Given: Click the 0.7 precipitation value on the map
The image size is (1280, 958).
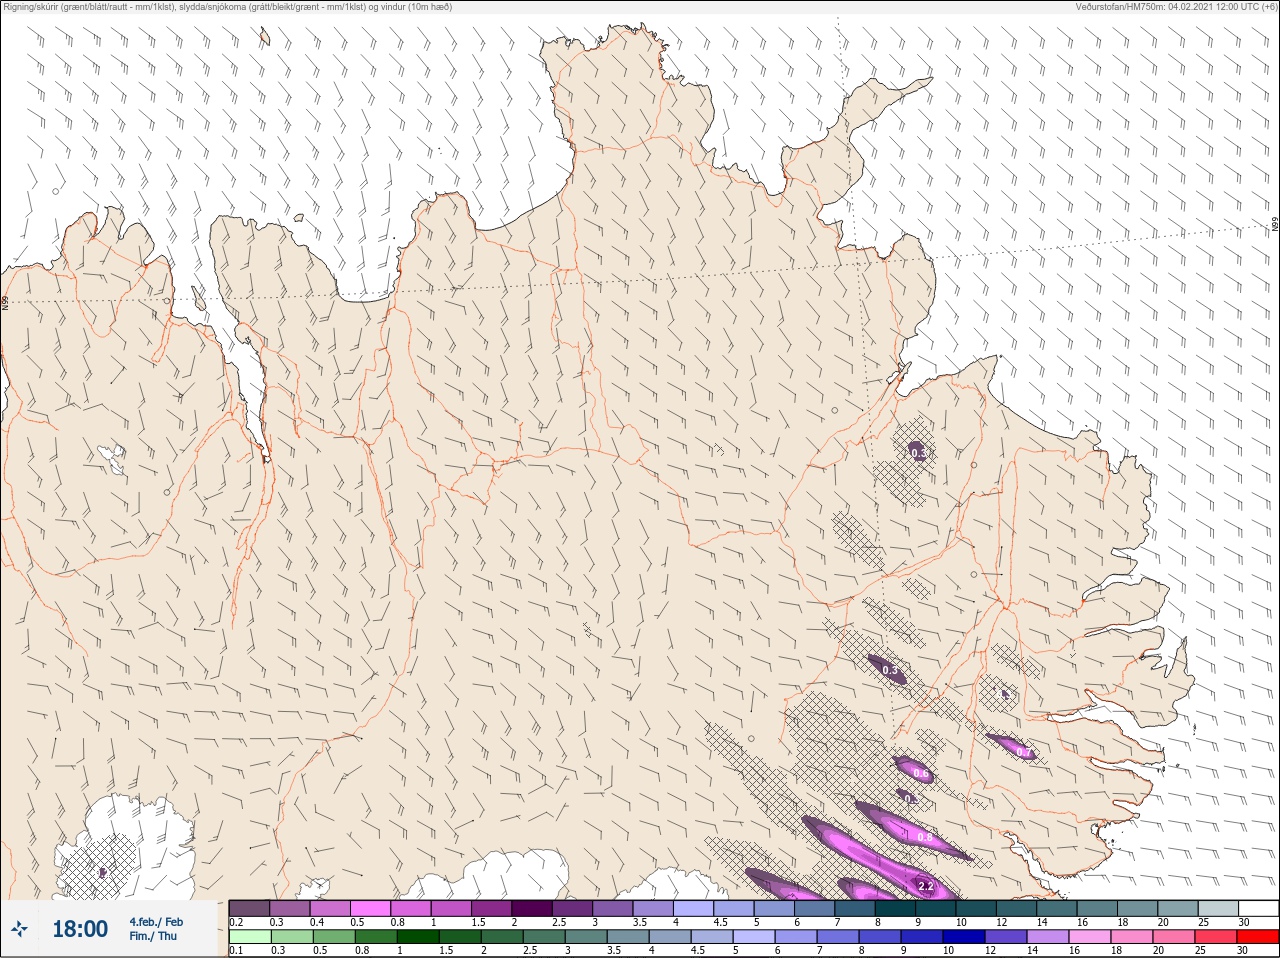Looking at the screenshot, I should click(1023, 752).
